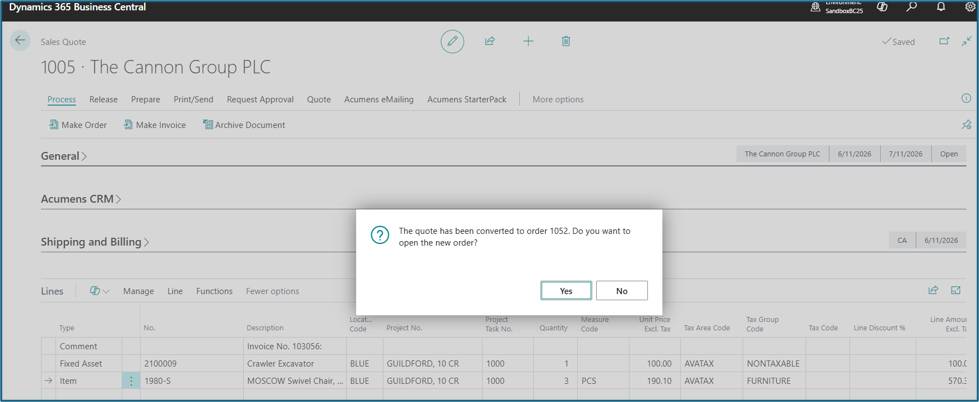Open the Release menu
The image size is (979, 402).
(103, 99)
